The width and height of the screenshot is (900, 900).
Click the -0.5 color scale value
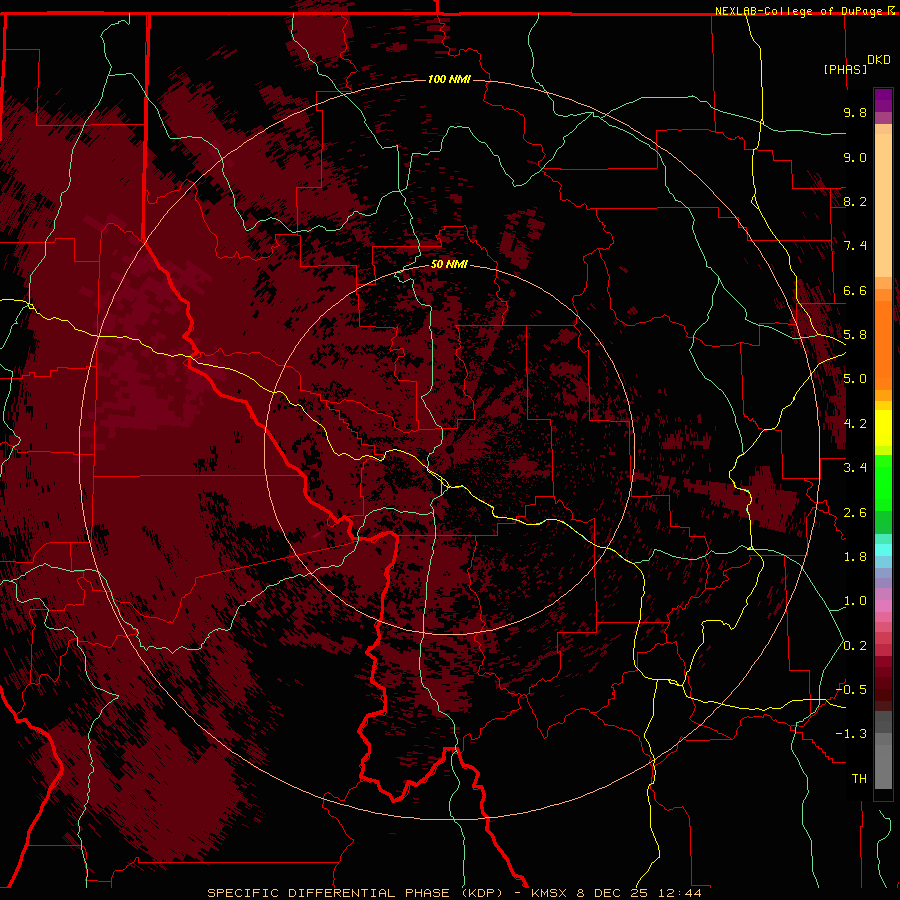click(x=851, y=689)
